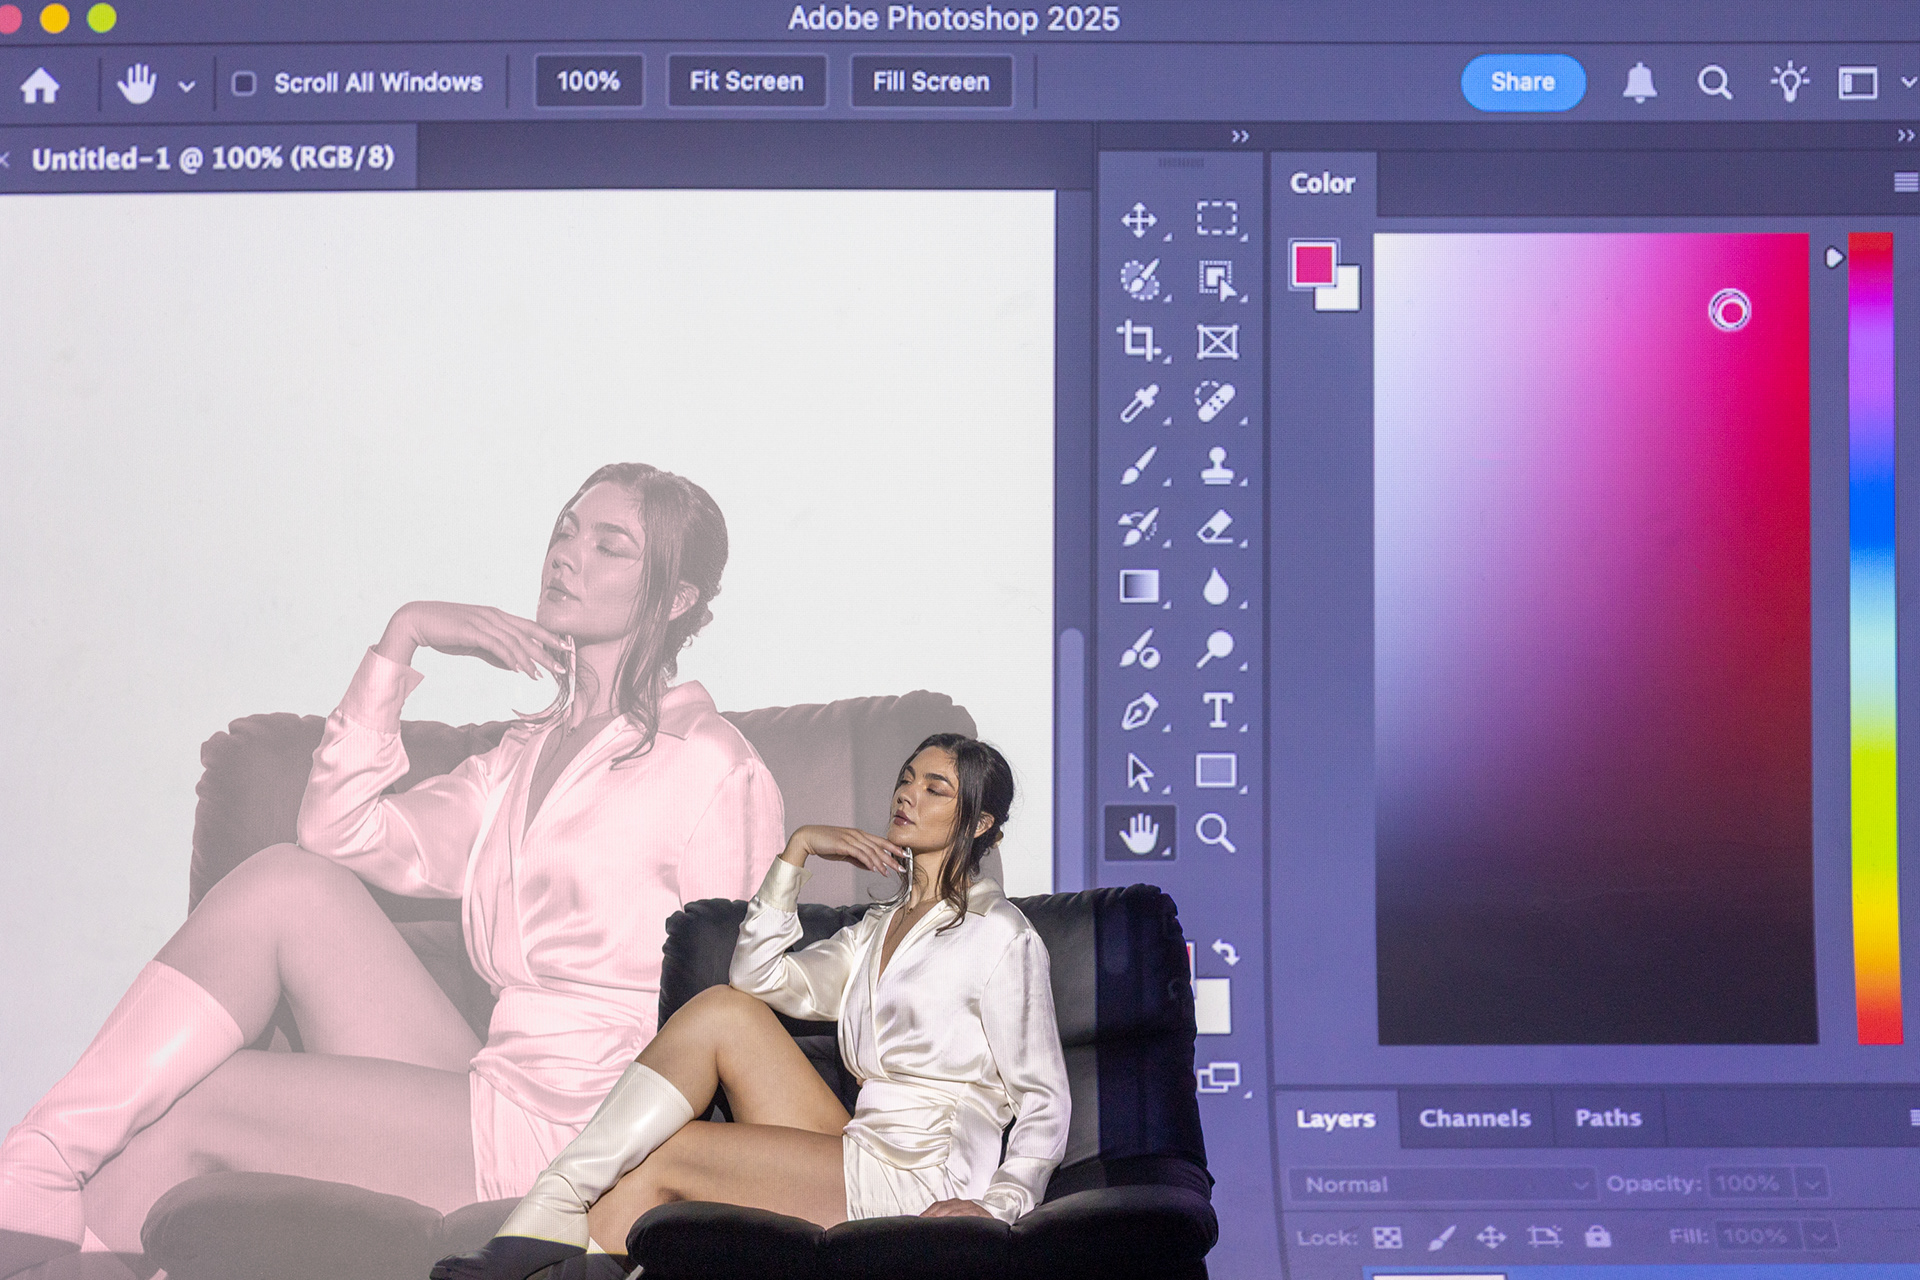Select the Horizontal Type tool
Image resolution: width=1920 pixels, height=1280 pixels.
pyautogui.click(x=1217, y=711)
